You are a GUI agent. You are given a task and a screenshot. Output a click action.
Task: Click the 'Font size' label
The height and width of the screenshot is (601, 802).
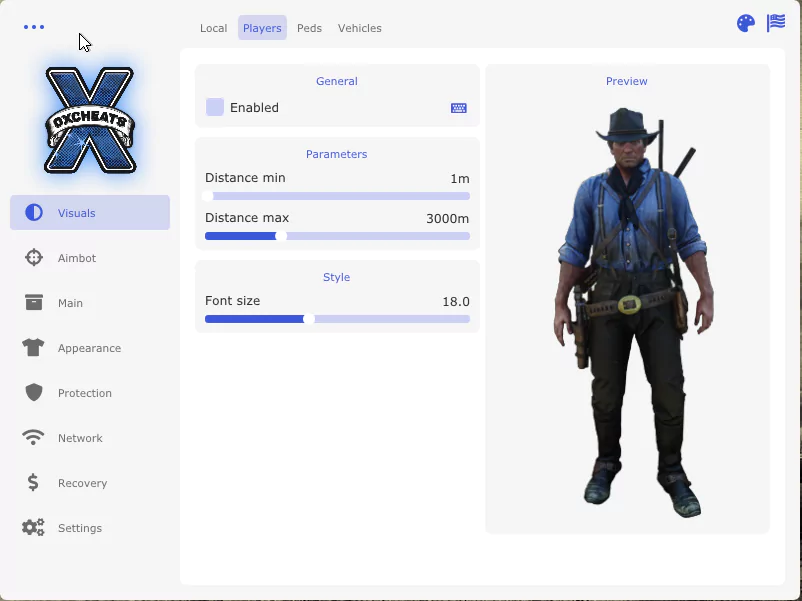233,301
